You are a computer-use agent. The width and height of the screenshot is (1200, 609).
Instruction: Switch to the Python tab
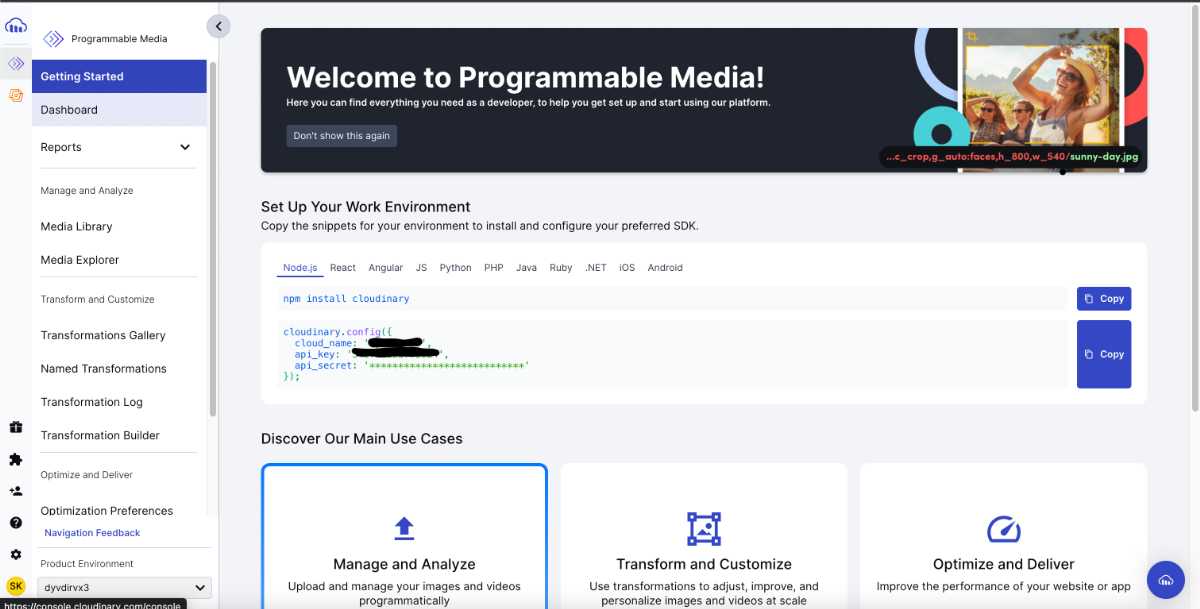coord(455,268)
